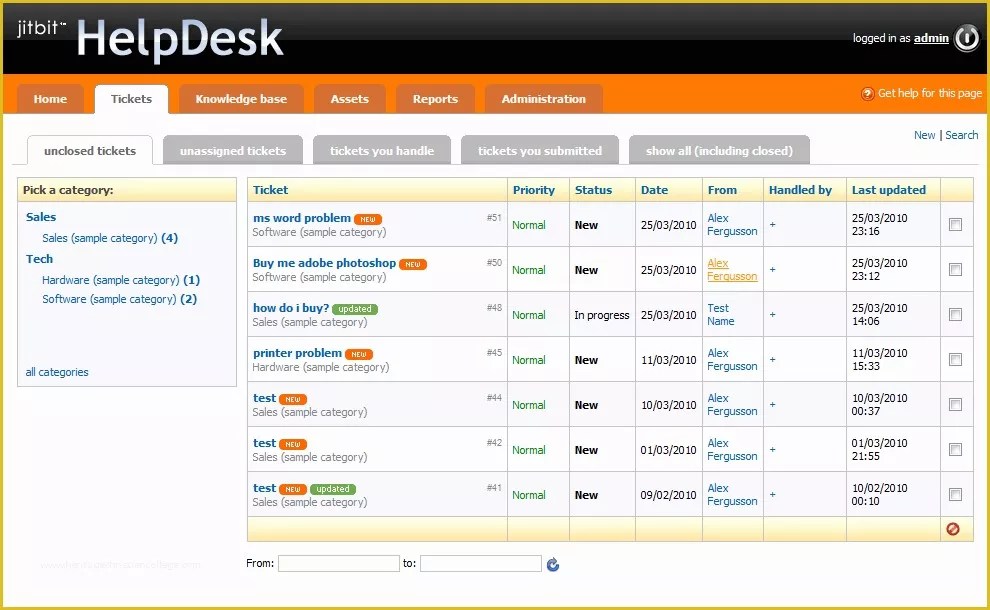
Task: Click the all categories link
Action: (x=57, y=372)
